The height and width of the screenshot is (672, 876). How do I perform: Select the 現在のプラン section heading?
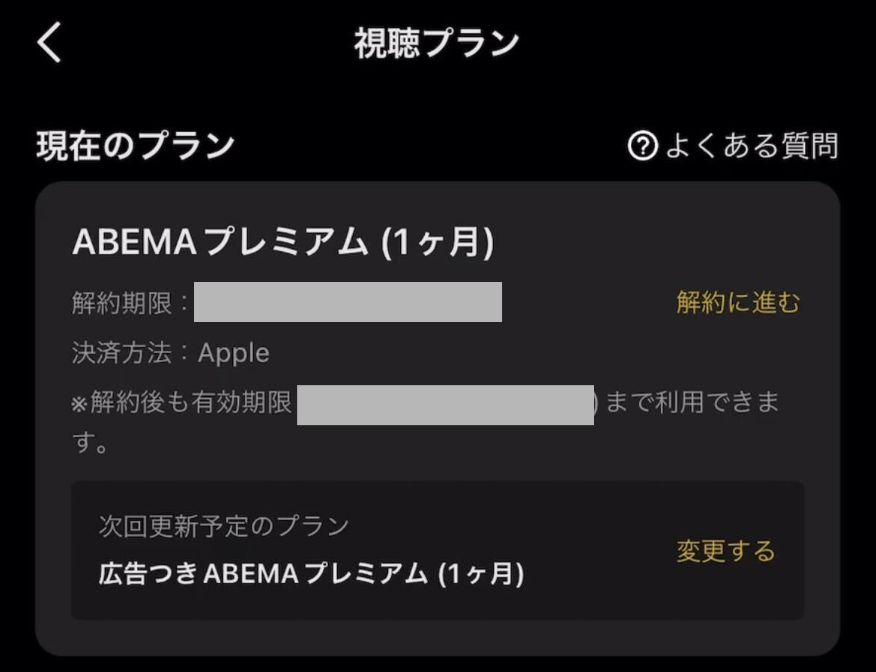click(x=135, y=146)
